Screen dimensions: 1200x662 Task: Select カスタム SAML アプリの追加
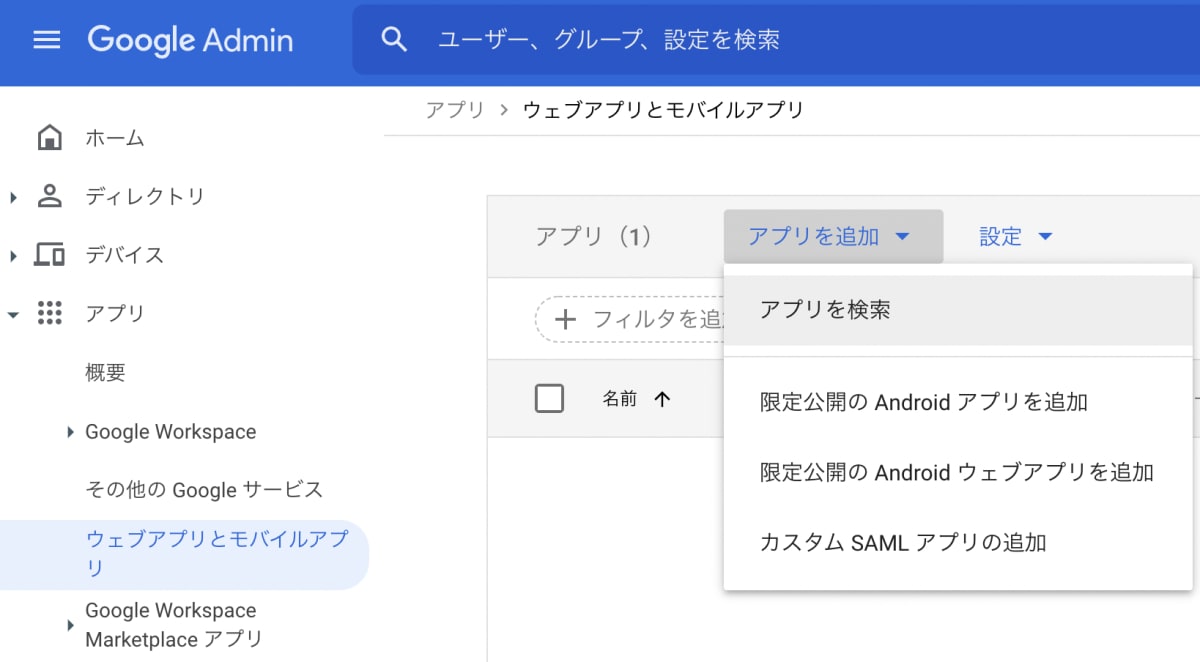point(958,543)
